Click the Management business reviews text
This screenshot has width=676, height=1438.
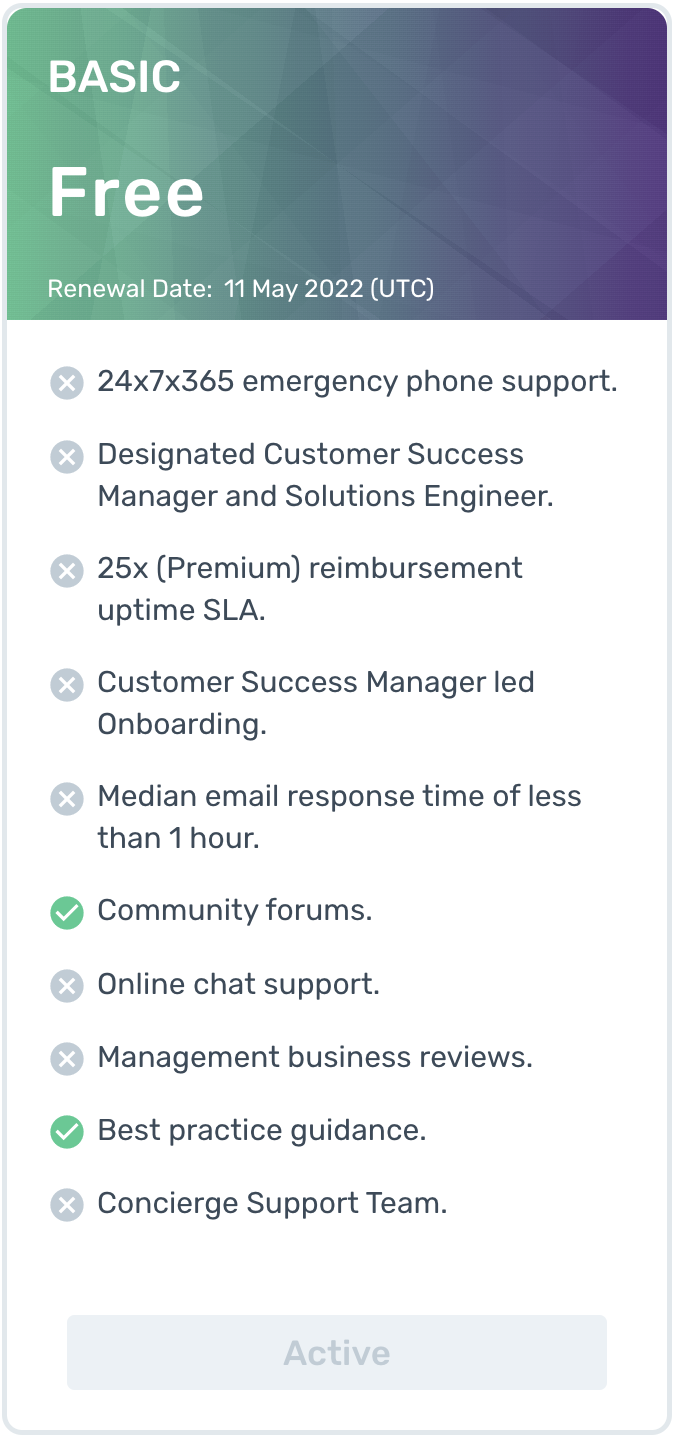pos(315,1058)
